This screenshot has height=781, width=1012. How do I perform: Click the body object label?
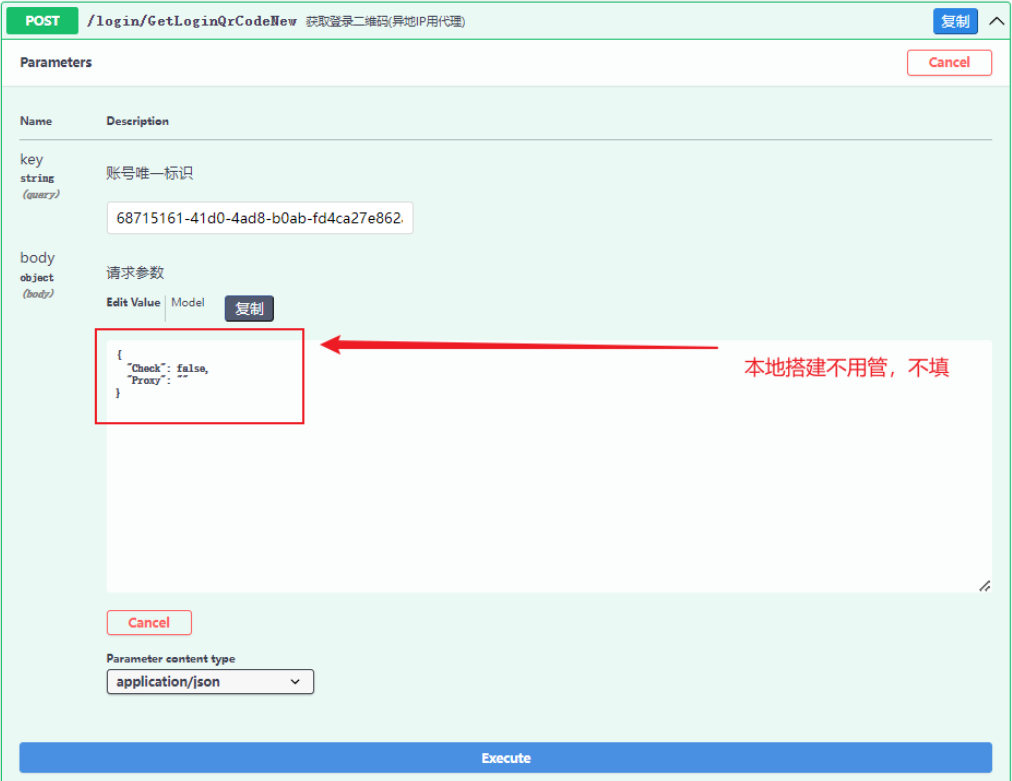pyautogui.click(x=37, y=257)
